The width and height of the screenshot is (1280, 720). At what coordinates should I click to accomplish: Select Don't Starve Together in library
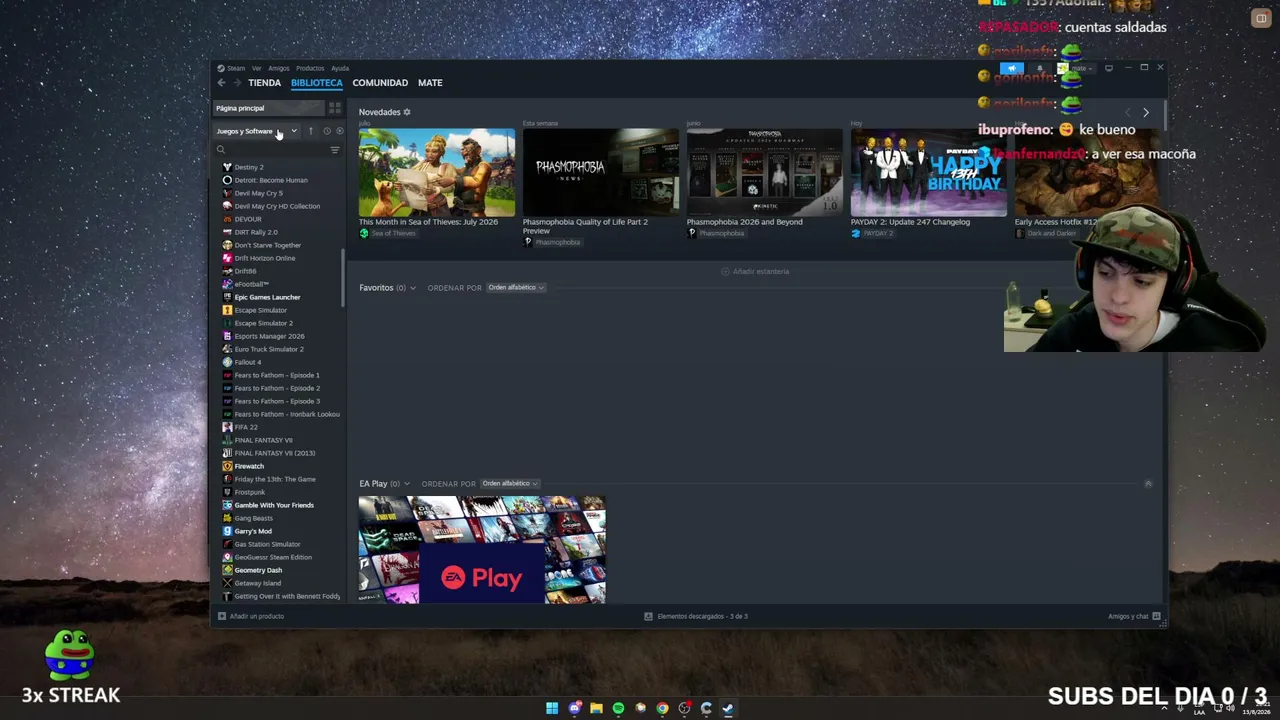267,245
